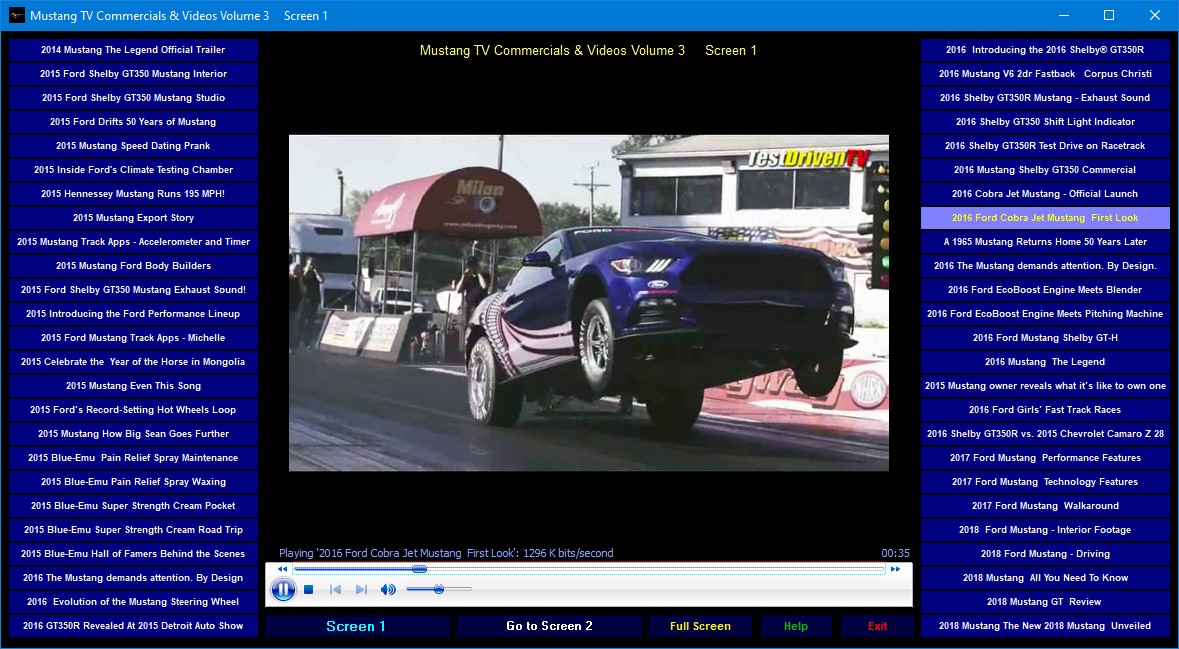Play 2015 Ford Shelby GT350 Mustang Exhaust Sound!
This screenshot has width=1179, height=649.
pyautogui.click(x=133, y=290)
